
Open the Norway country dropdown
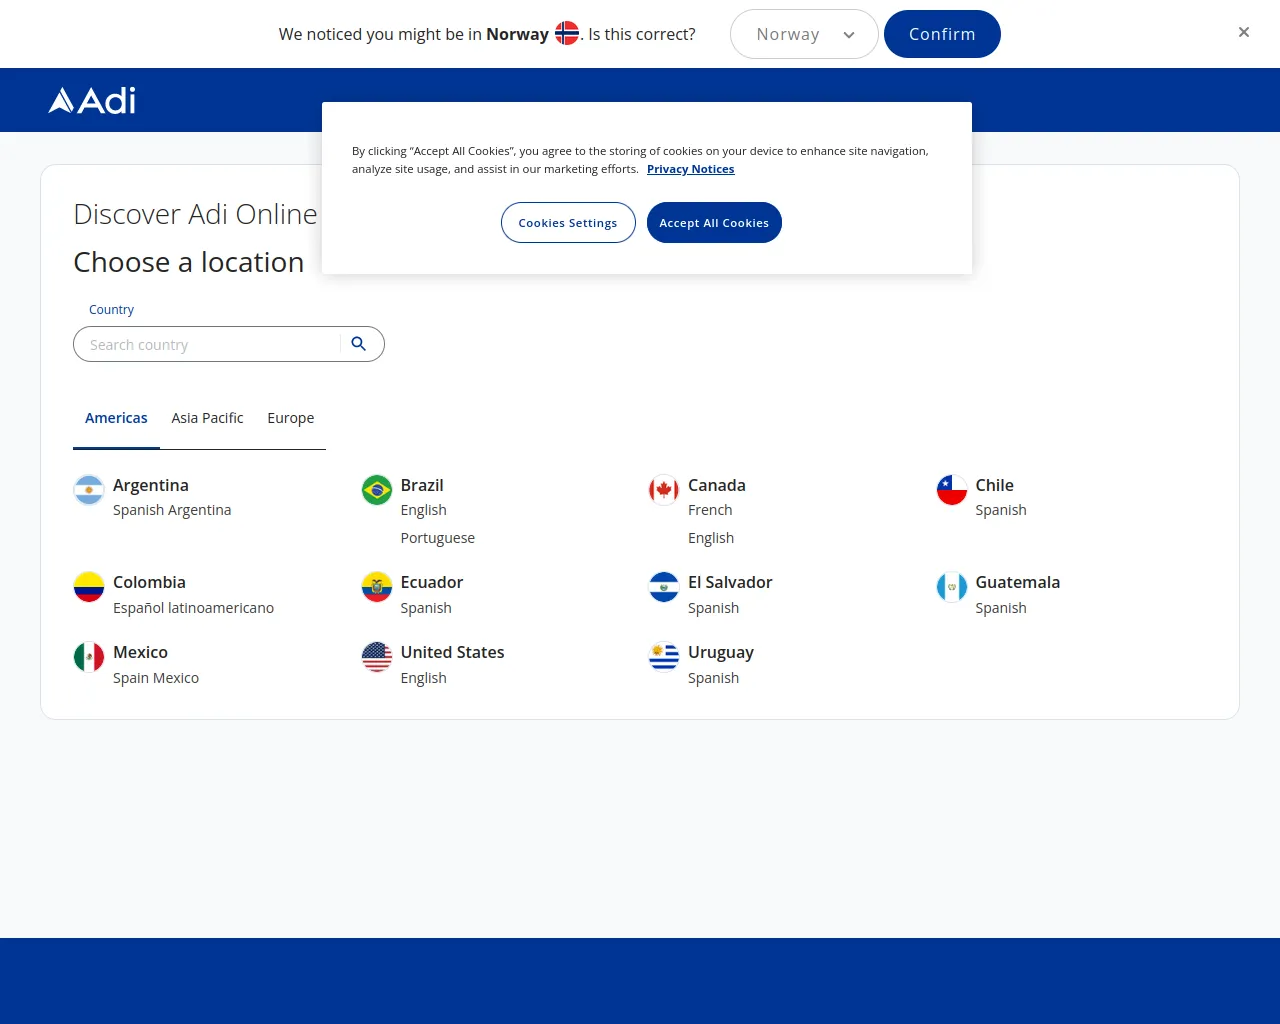[x=804, y=34]
